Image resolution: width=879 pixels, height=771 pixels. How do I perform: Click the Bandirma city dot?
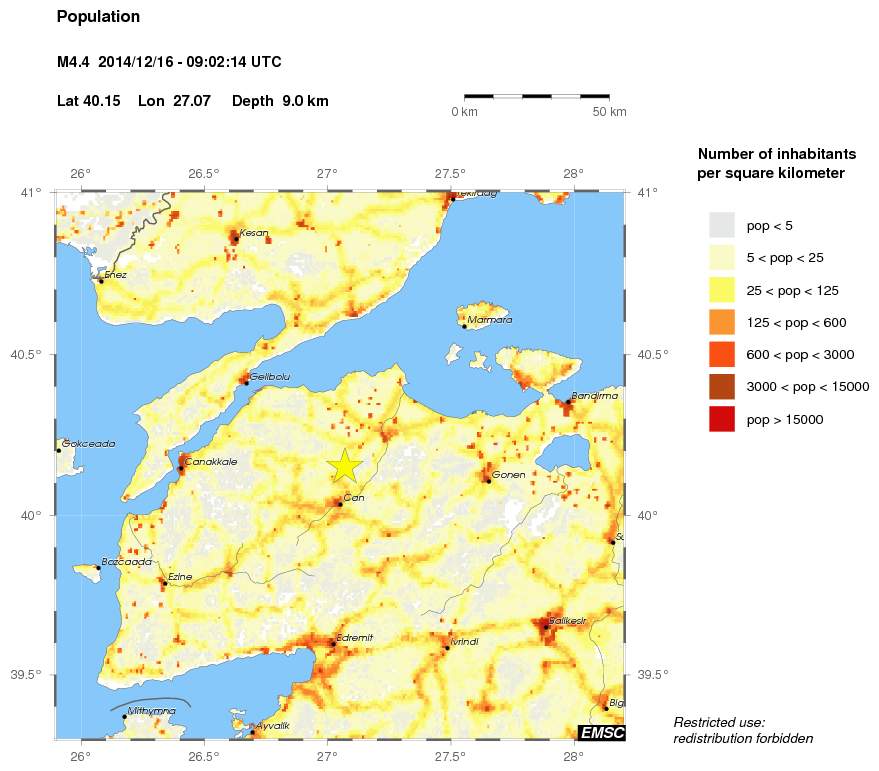coord(568,402)
